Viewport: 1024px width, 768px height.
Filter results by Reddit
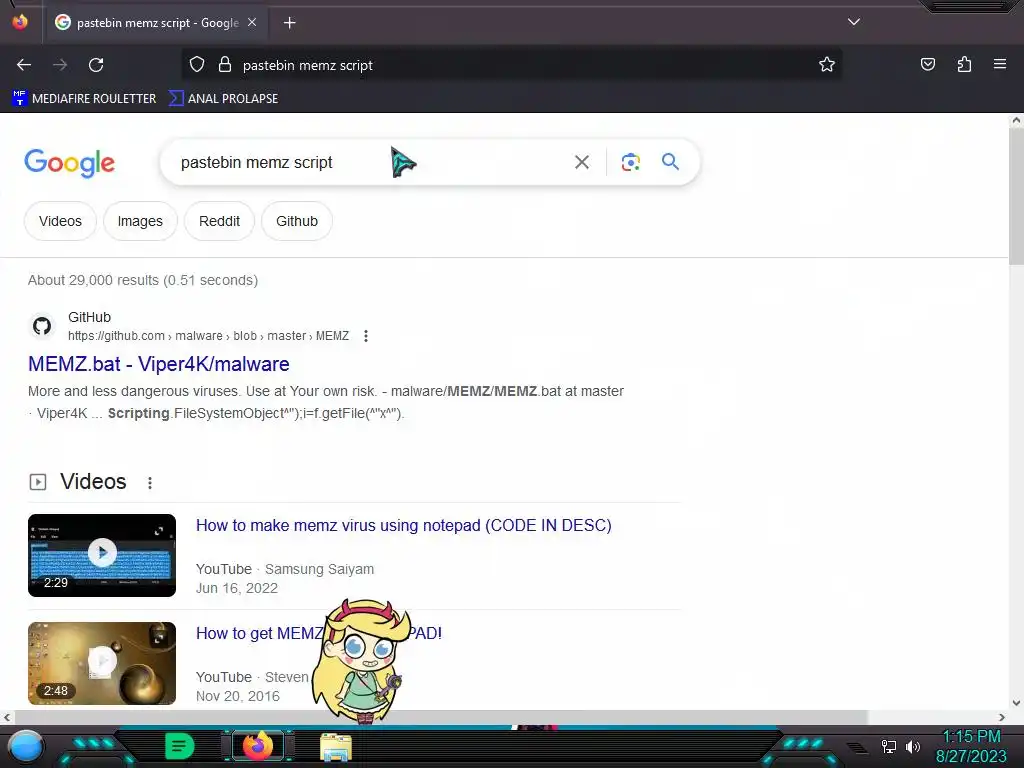[219, 221]
